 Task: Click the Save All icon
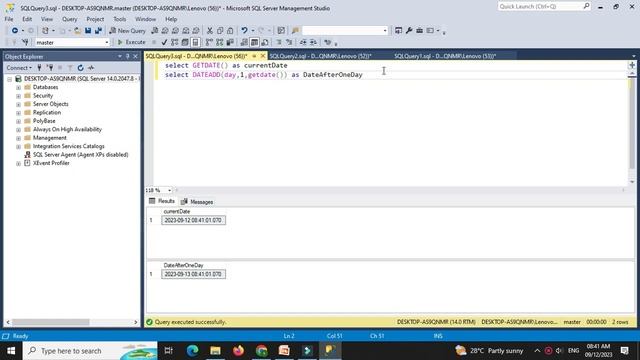(98, 31)
